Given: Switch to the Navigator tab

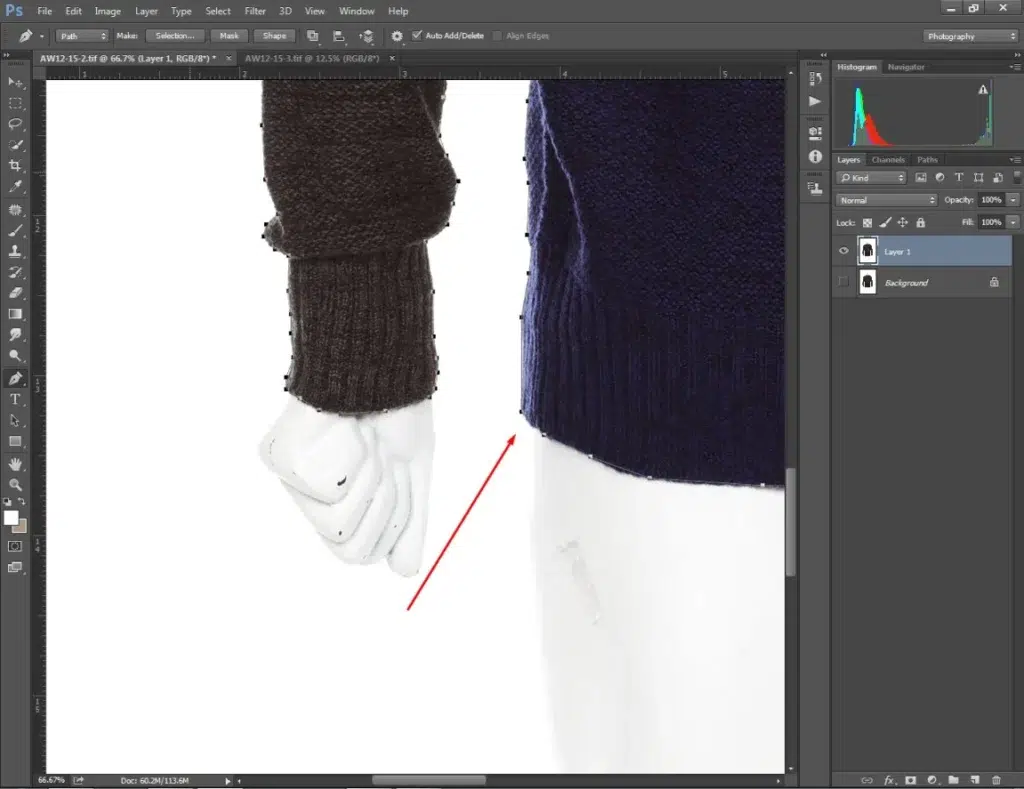Looking at the screenshot, I should click(x=906, y=67).
